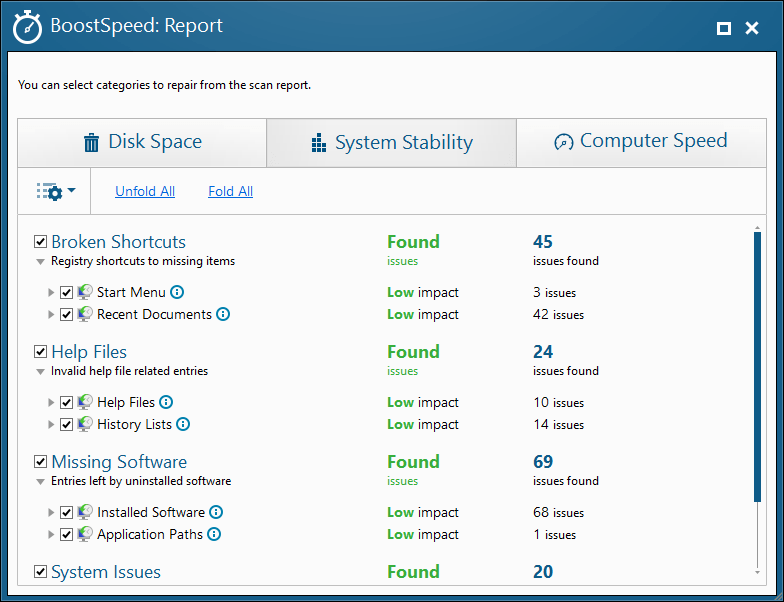Click the info icon next to History Lists
Viewport: 784px width, 602px height.
click(x=183, y=424)
